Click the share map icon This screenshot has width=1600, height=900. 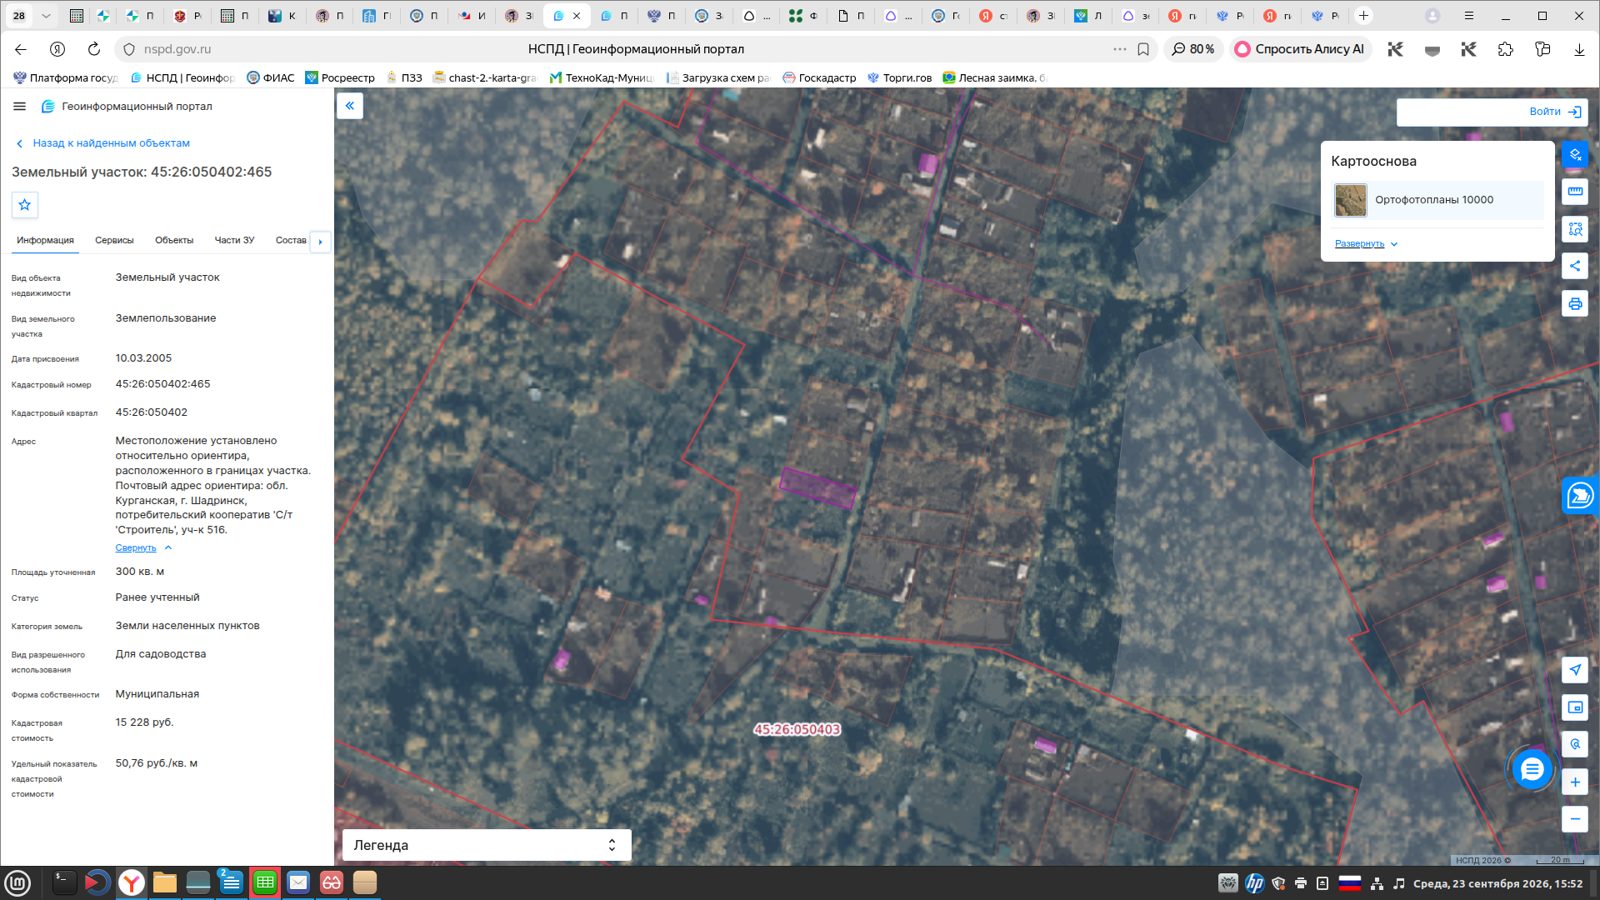click(x=1575, y=266)
